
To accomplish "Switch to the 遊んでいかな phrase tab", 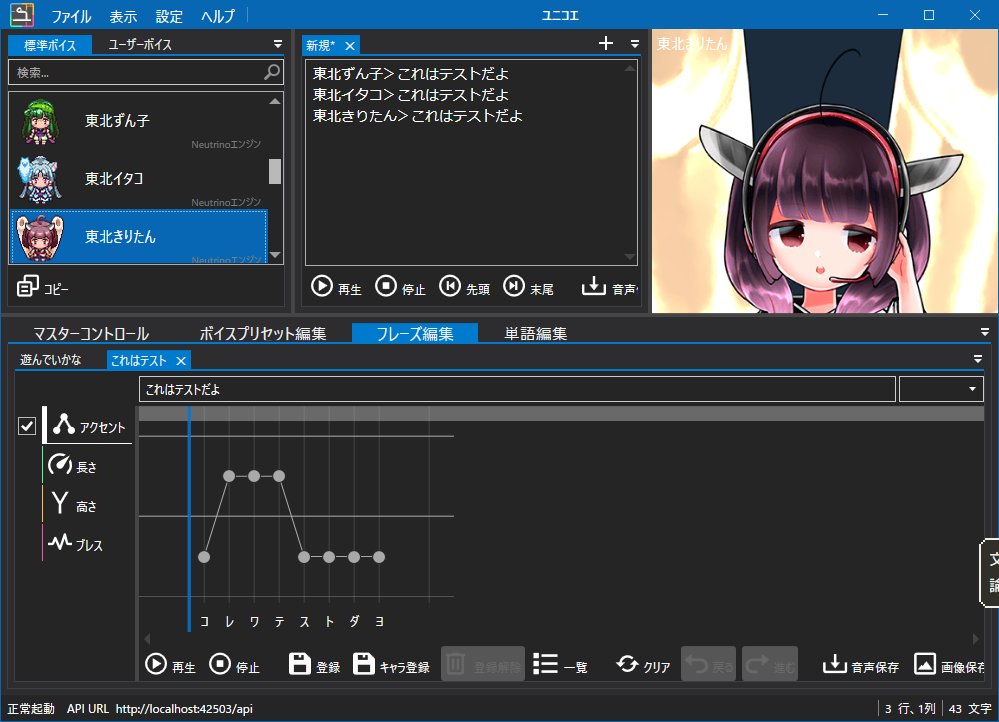I will (x=51, y=360).
